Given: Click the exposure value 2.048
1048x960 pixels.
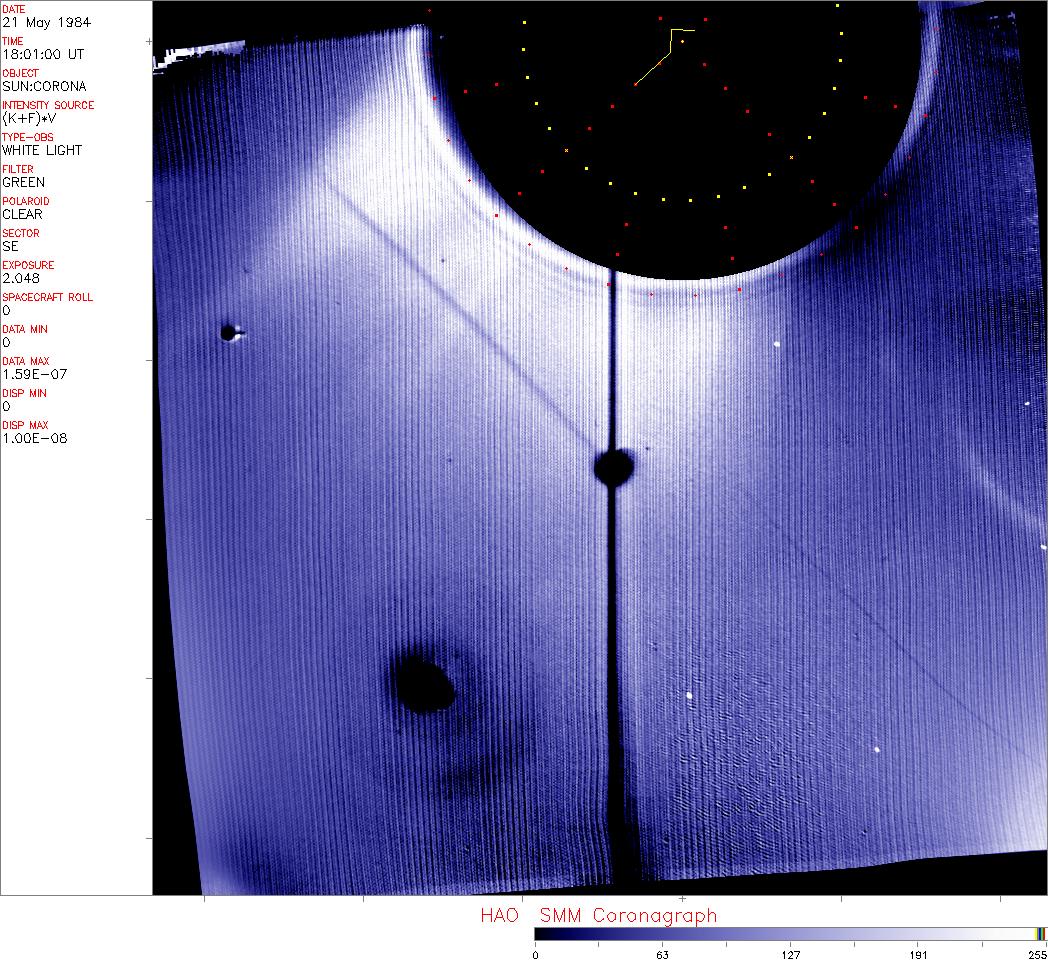Looking at the screenshot, I should pos(20,278).
